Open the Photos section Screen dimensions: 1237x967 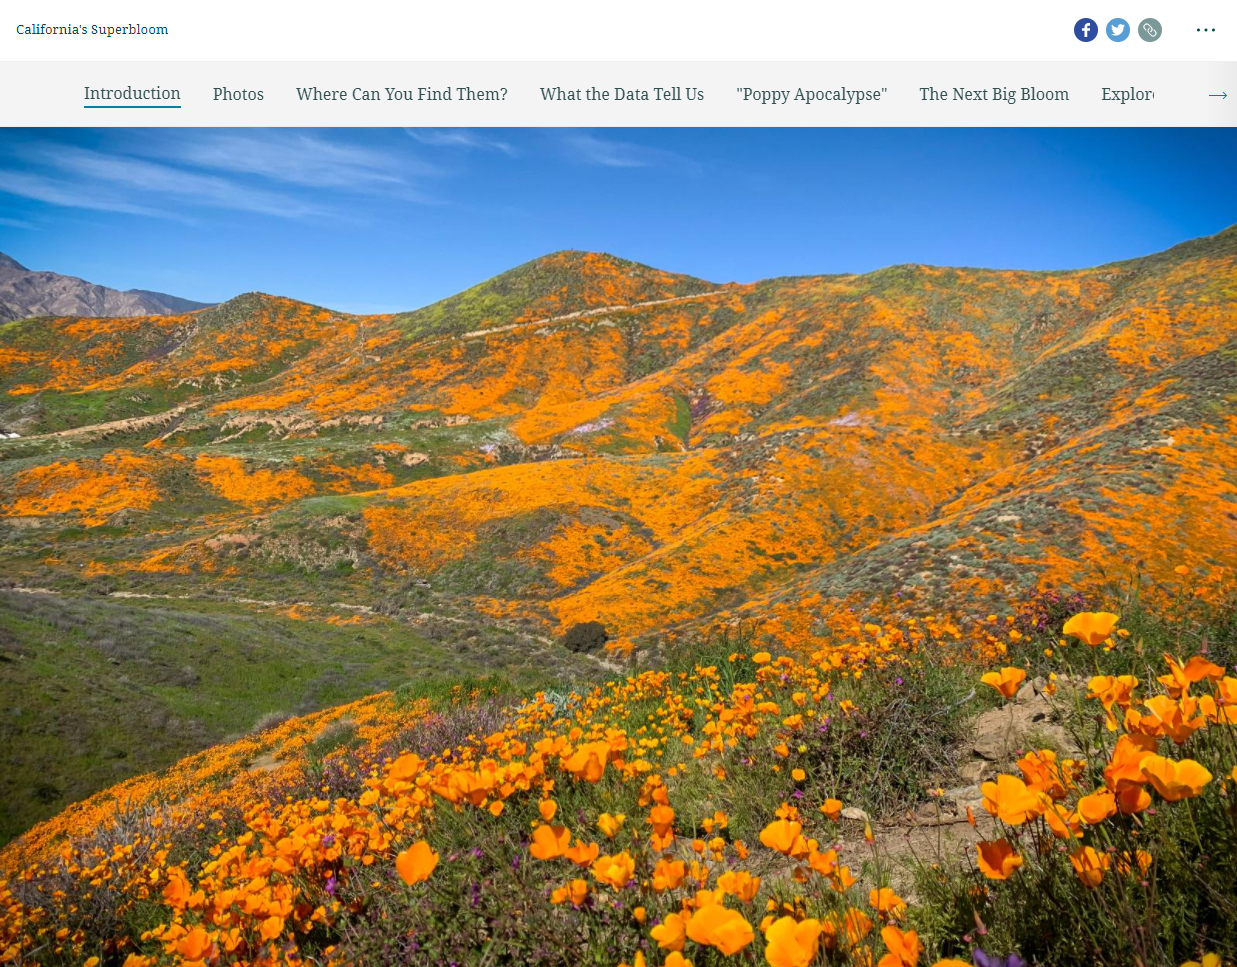[238, 94]
